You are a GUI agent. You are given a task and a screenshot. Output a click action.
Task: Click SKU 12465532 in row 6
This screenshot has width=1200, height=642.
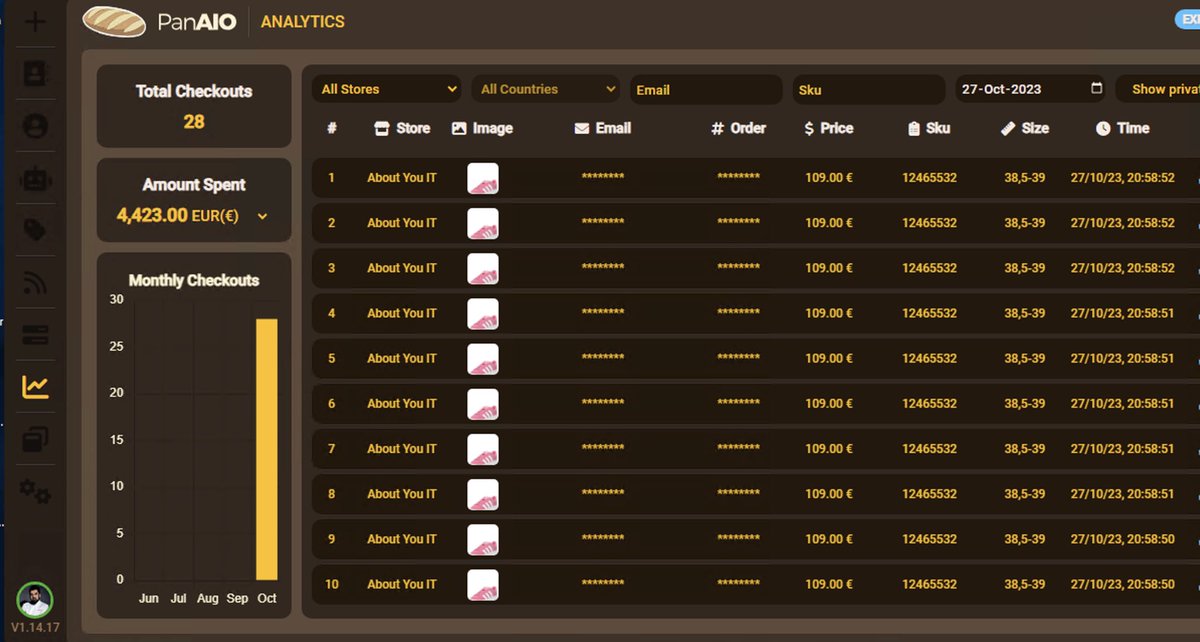[x=929, y=404]
